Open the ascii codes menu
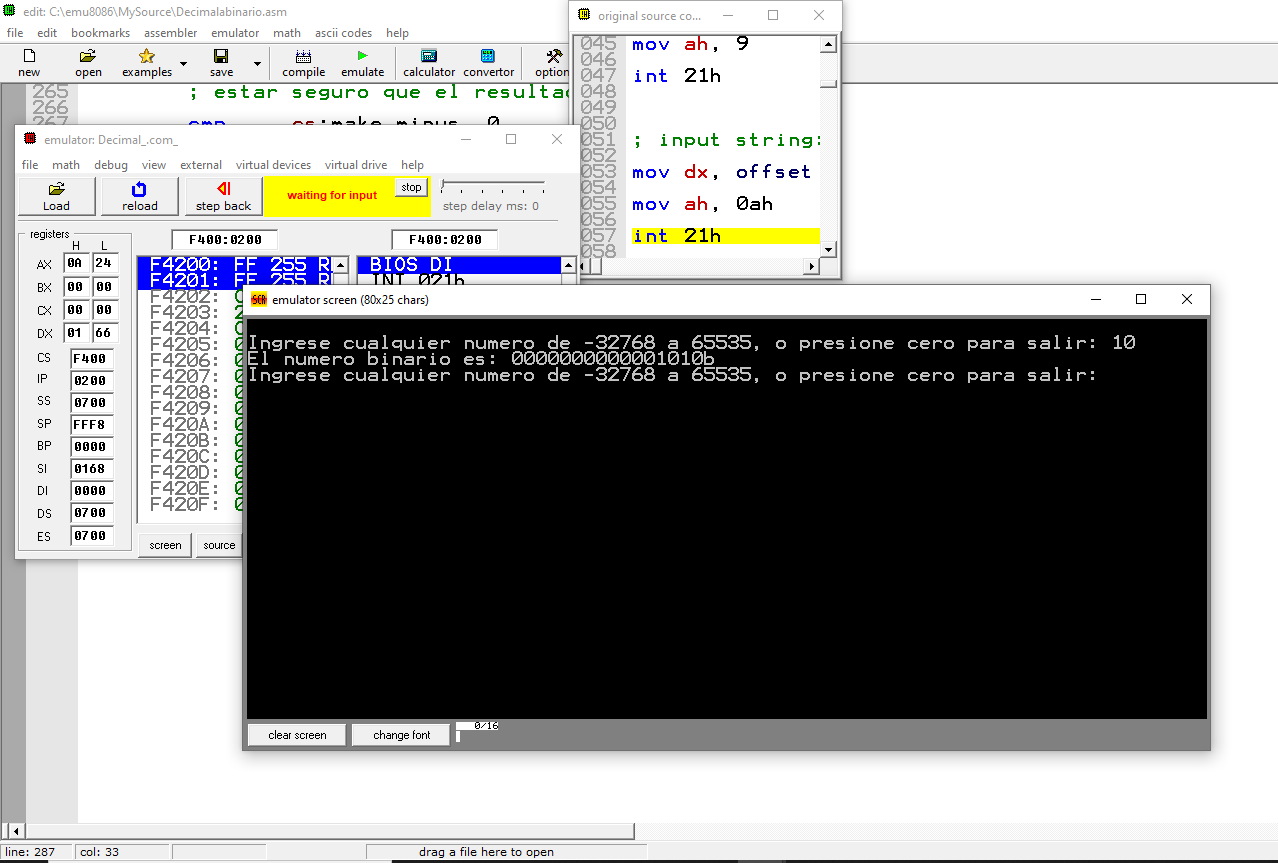This screenshot has height=863, width=1278. tap(343, 33)
